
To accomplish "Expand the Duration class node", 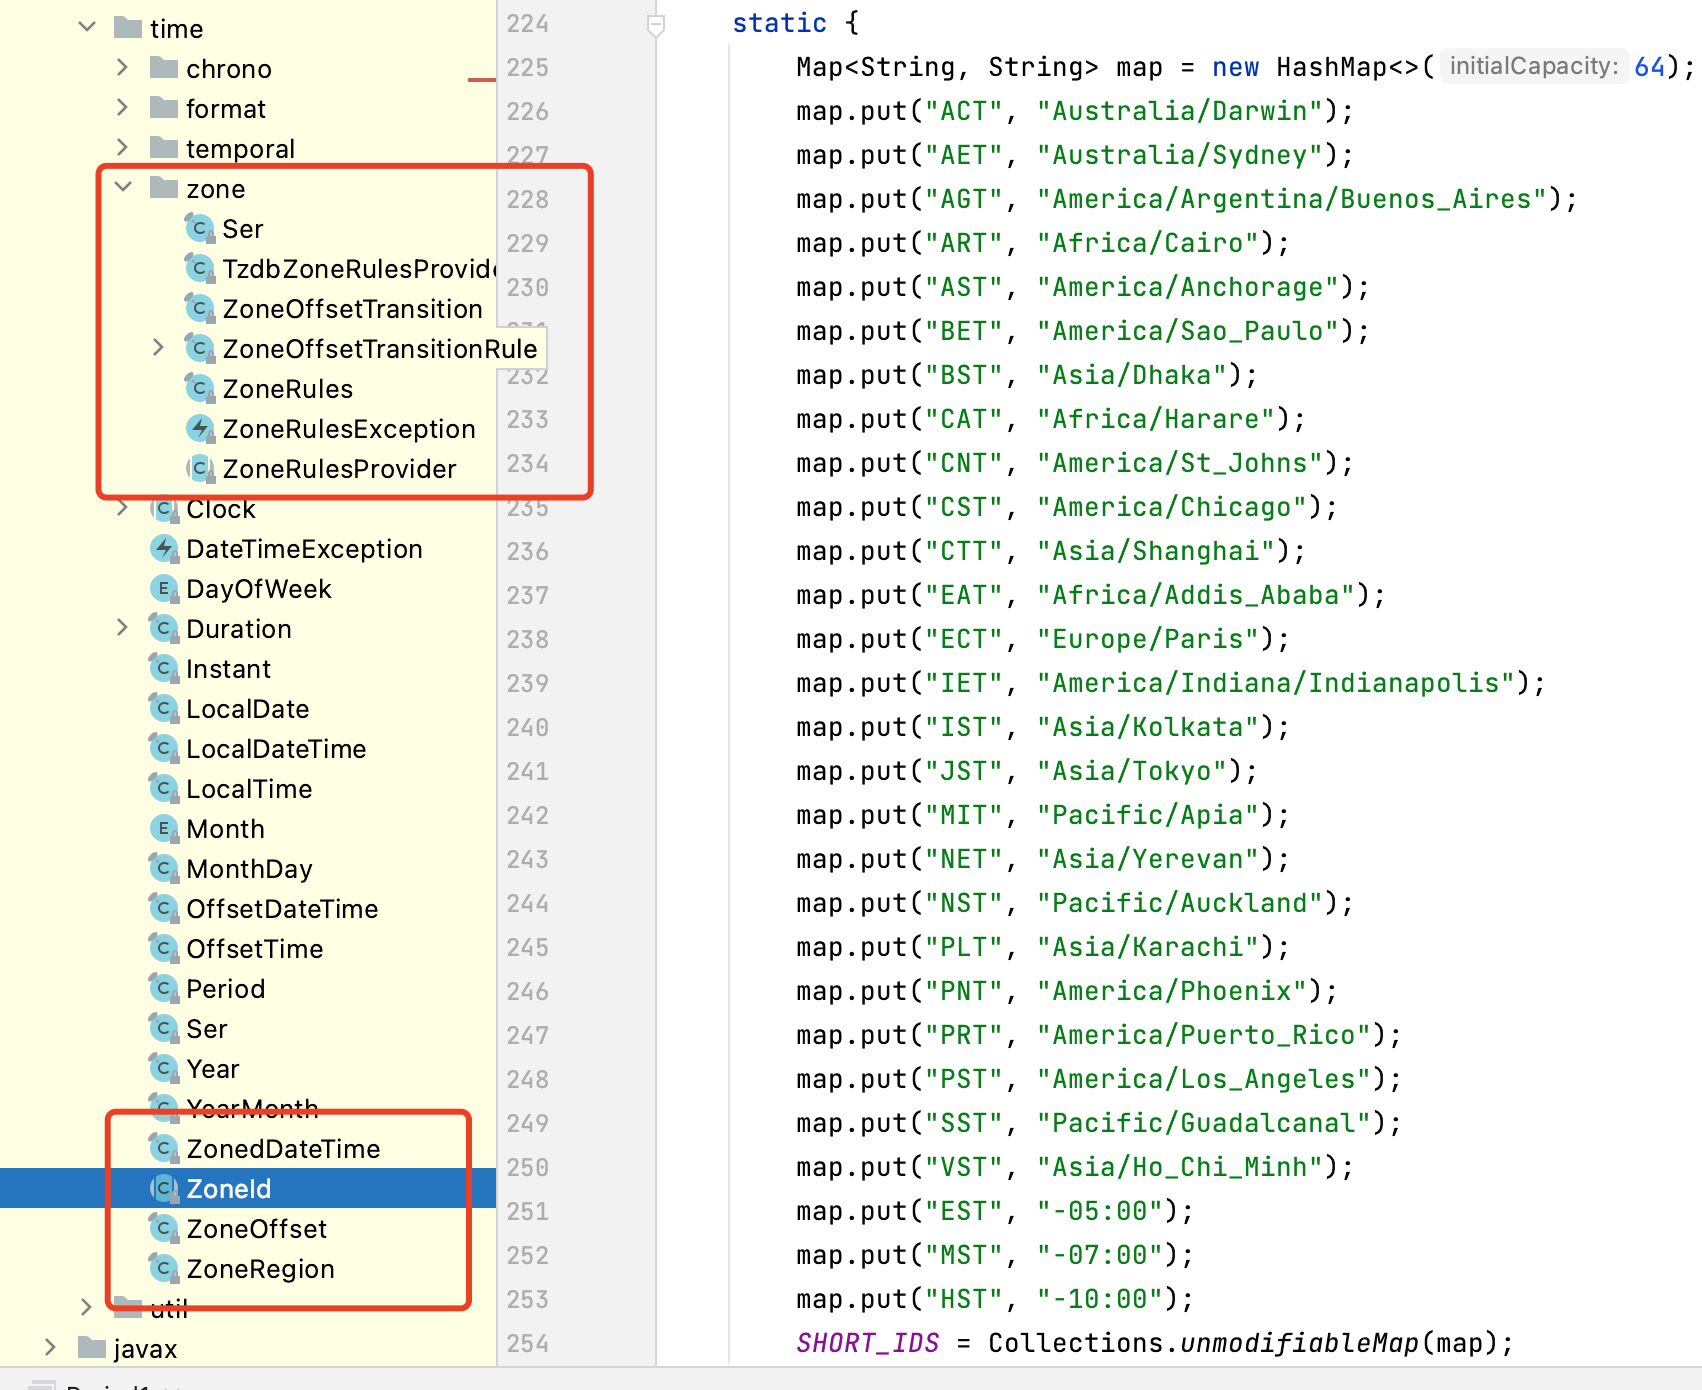I will 123,628.
